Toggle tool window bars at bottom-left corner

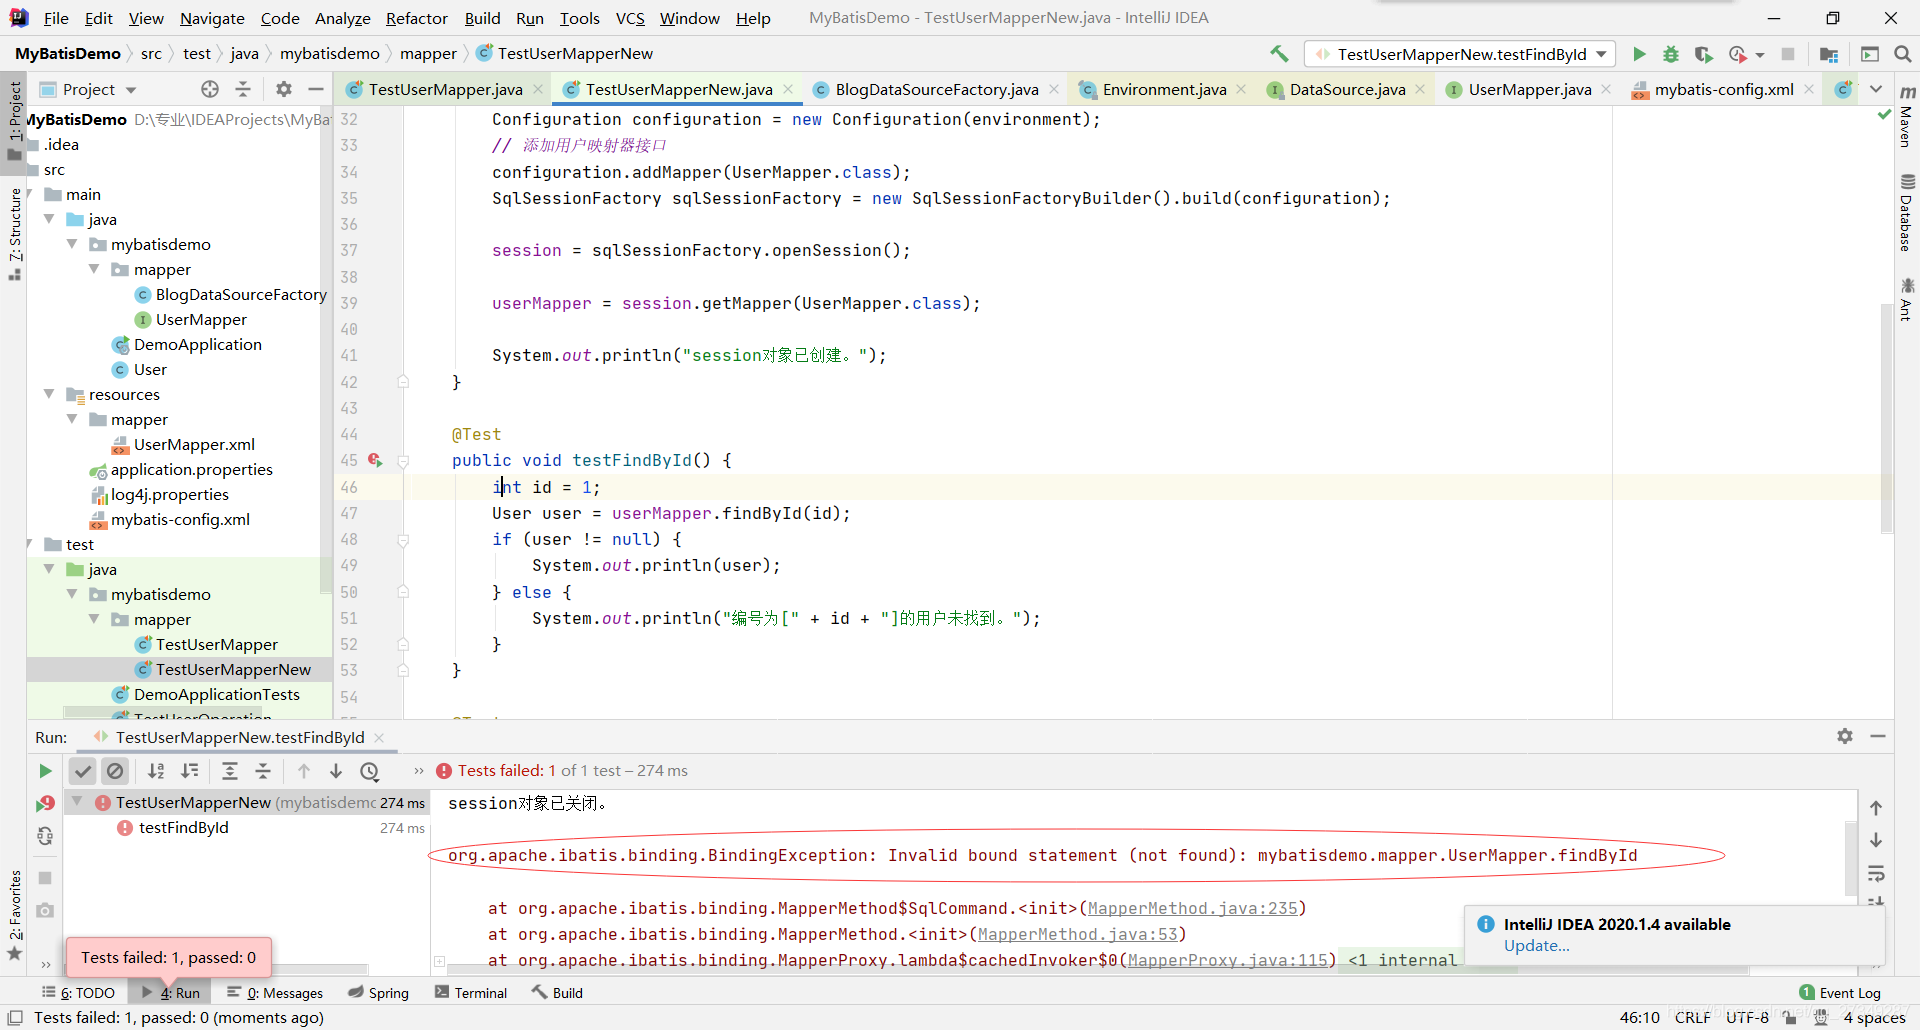click(x=15, y=1017)
